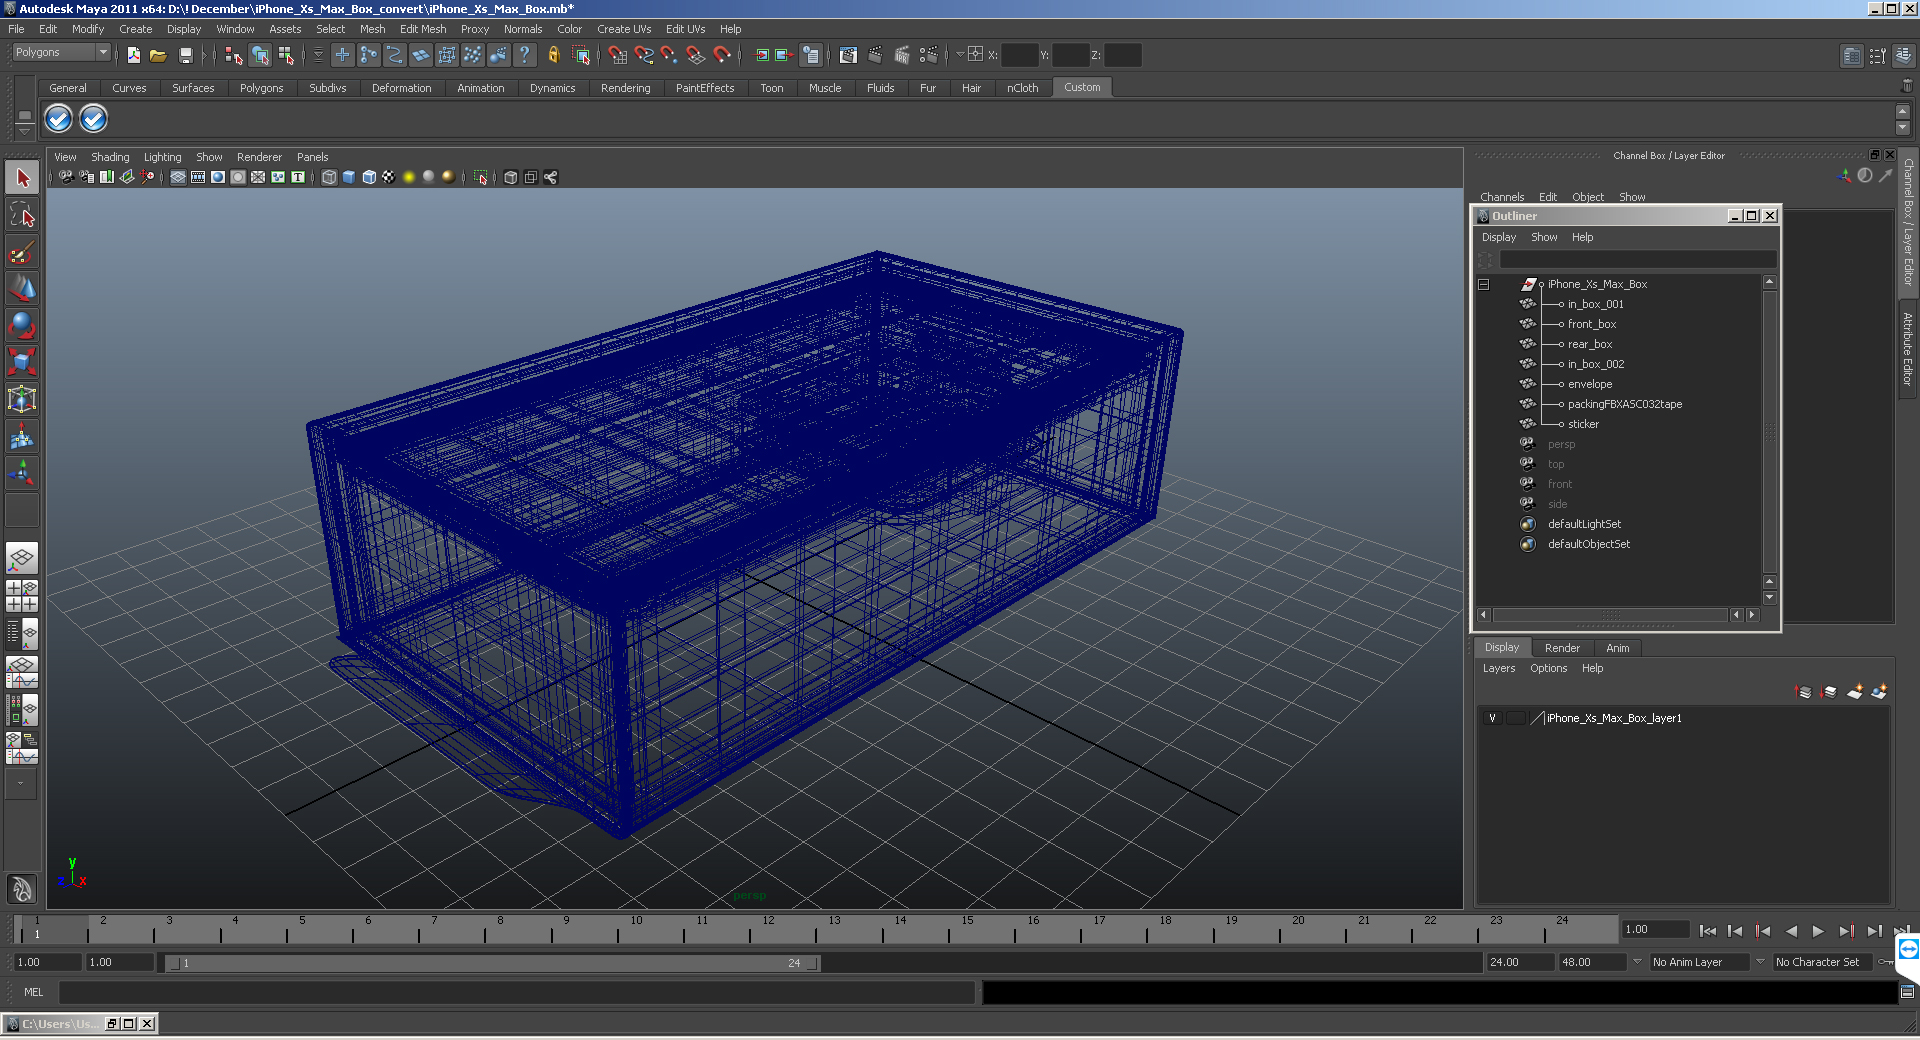This screenshot has width=1920, height=1040.
Task: Select the arrow Select tool in toolbox
Action: [x=22, y=178]
